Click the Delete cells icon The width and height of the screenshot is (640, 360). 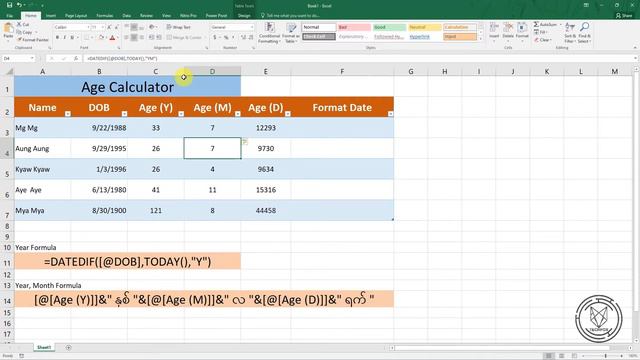(x=508, y=31)
